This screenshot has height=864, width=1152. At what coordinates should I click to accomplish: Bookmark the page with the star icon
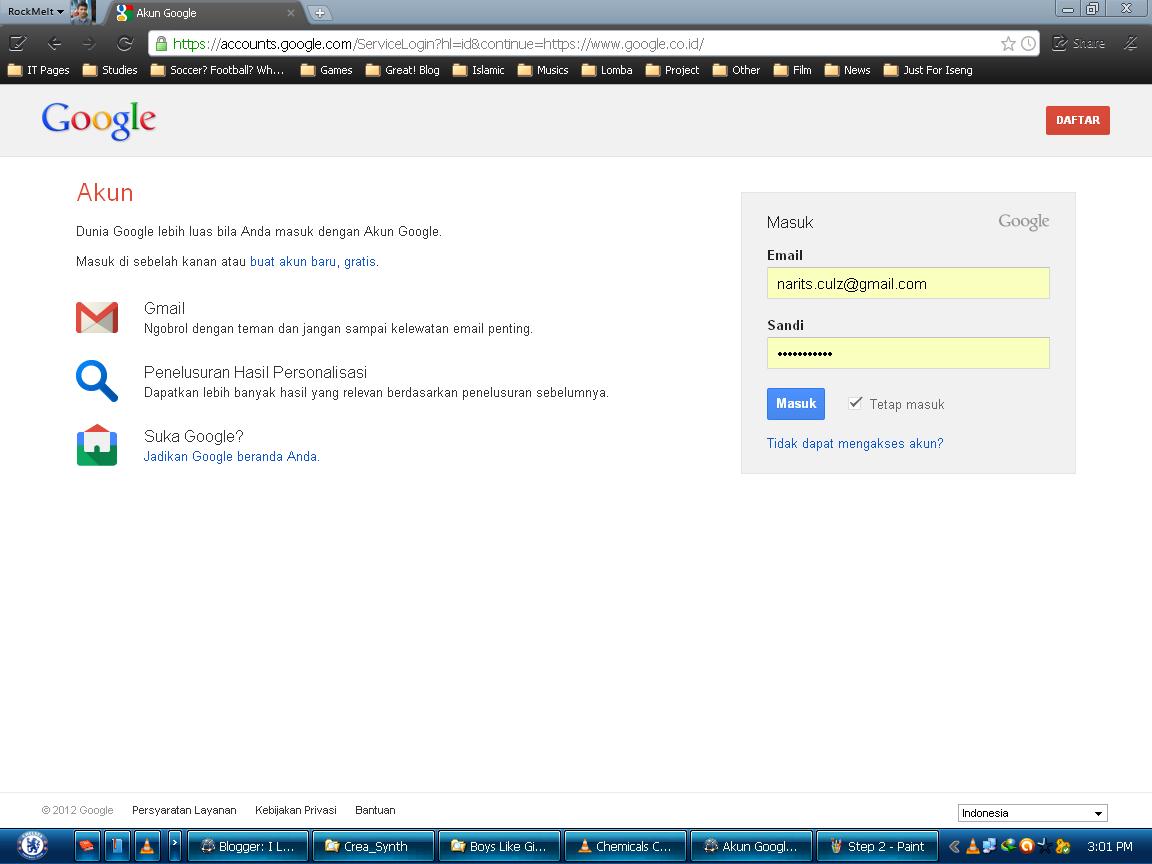pos(1008,44)
